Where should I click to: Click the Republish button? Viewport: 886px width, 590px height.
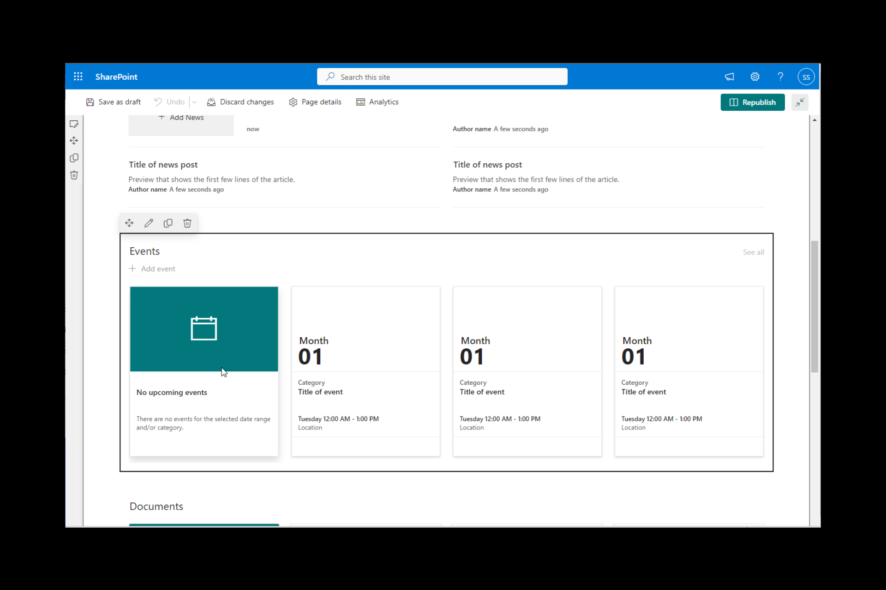[x=753, y=102]
